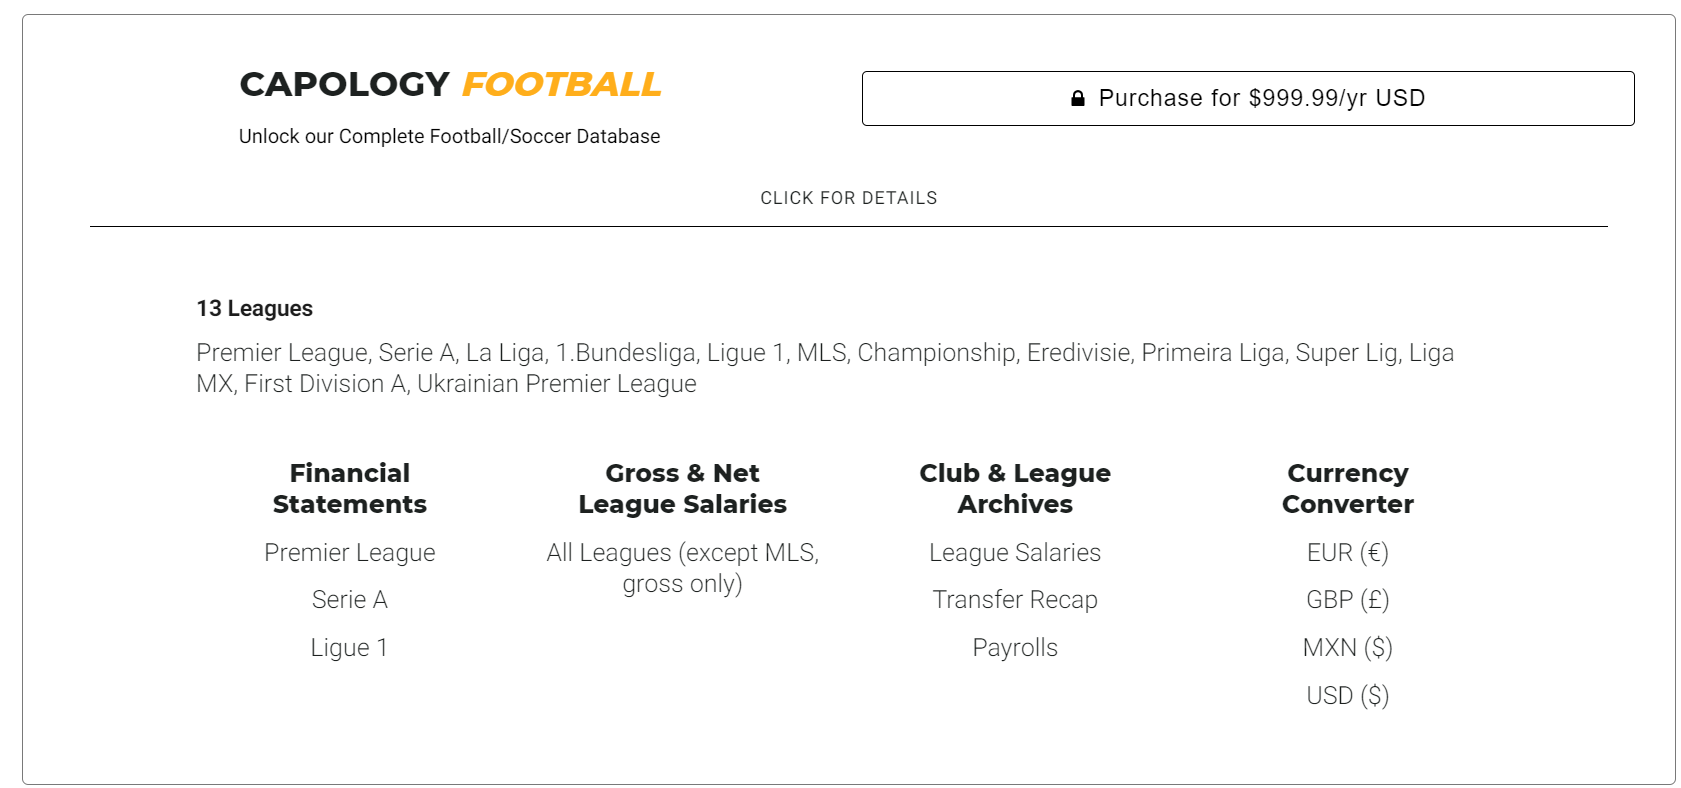Click the Club & League Archives heading
The image size is (1681, 788).
1014,488
